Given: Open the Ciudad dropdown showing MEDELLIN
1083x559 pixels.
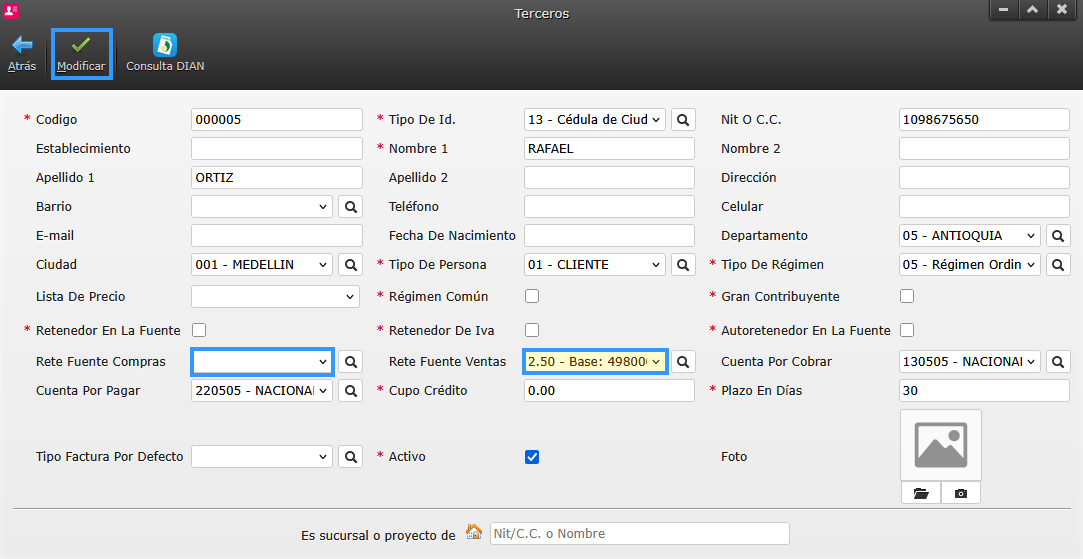Looking at the screenshot, I should 261,265.
